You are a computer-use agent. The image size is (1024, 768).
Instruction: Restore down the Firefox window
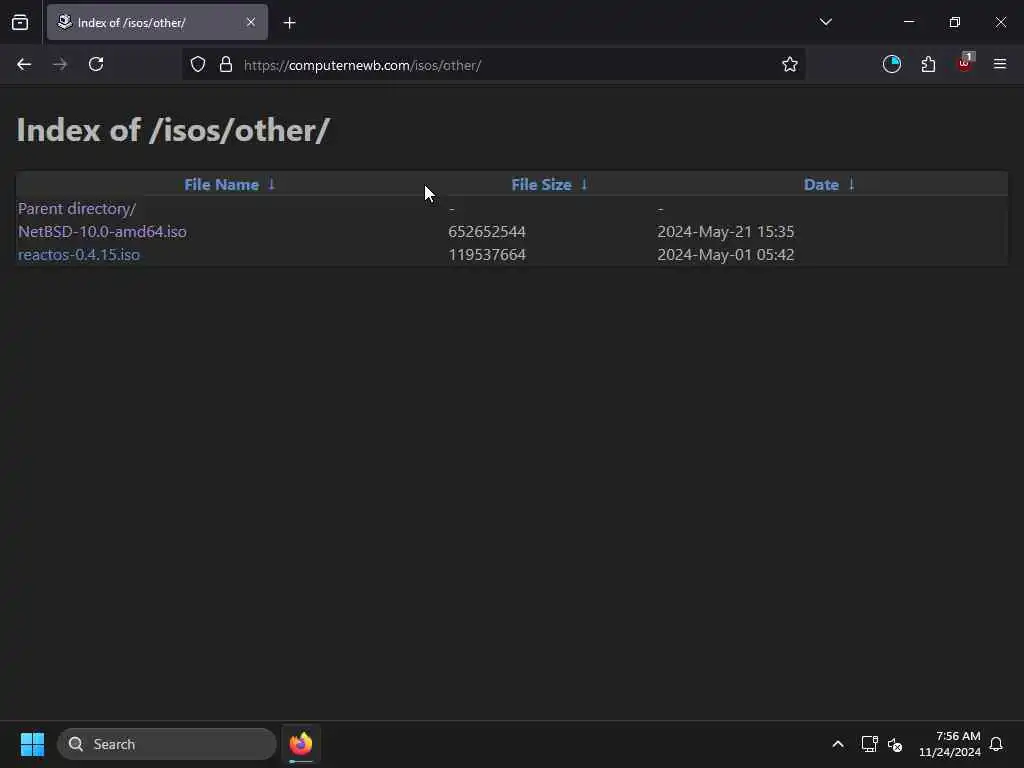tap(955, 22)
